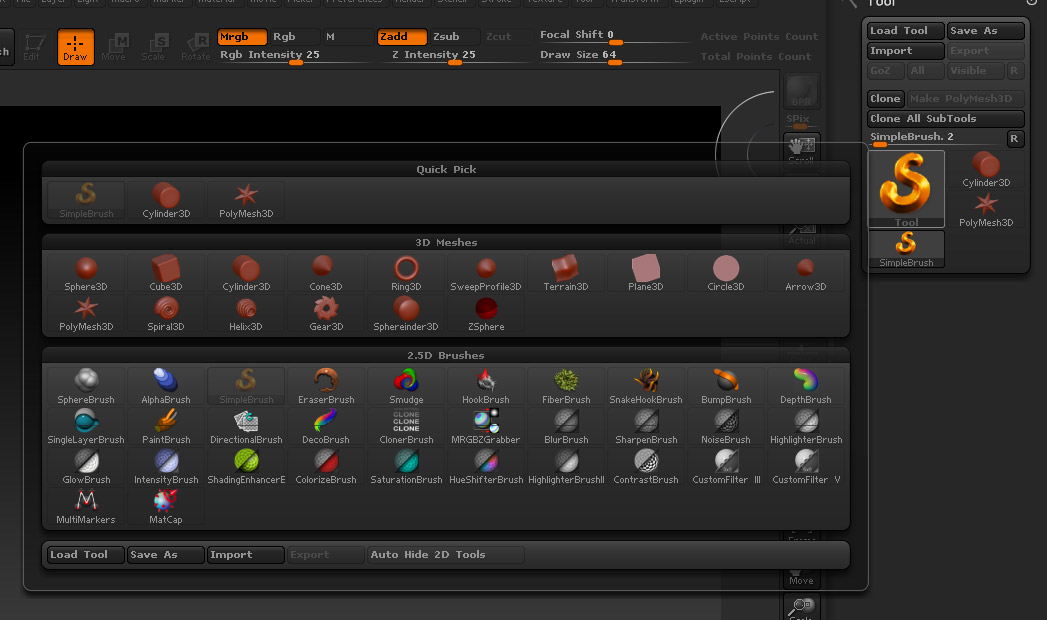The image size is (1047, 620).
Task: Select the Gear3D primitive
Action: [326, 314]
